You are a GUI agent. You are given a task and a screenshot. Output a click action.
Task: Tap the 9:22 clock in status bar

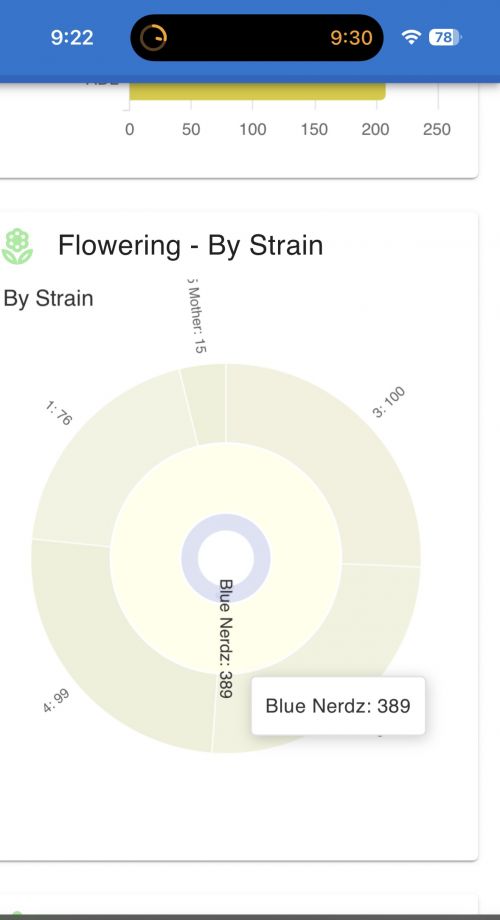[72, 38]
